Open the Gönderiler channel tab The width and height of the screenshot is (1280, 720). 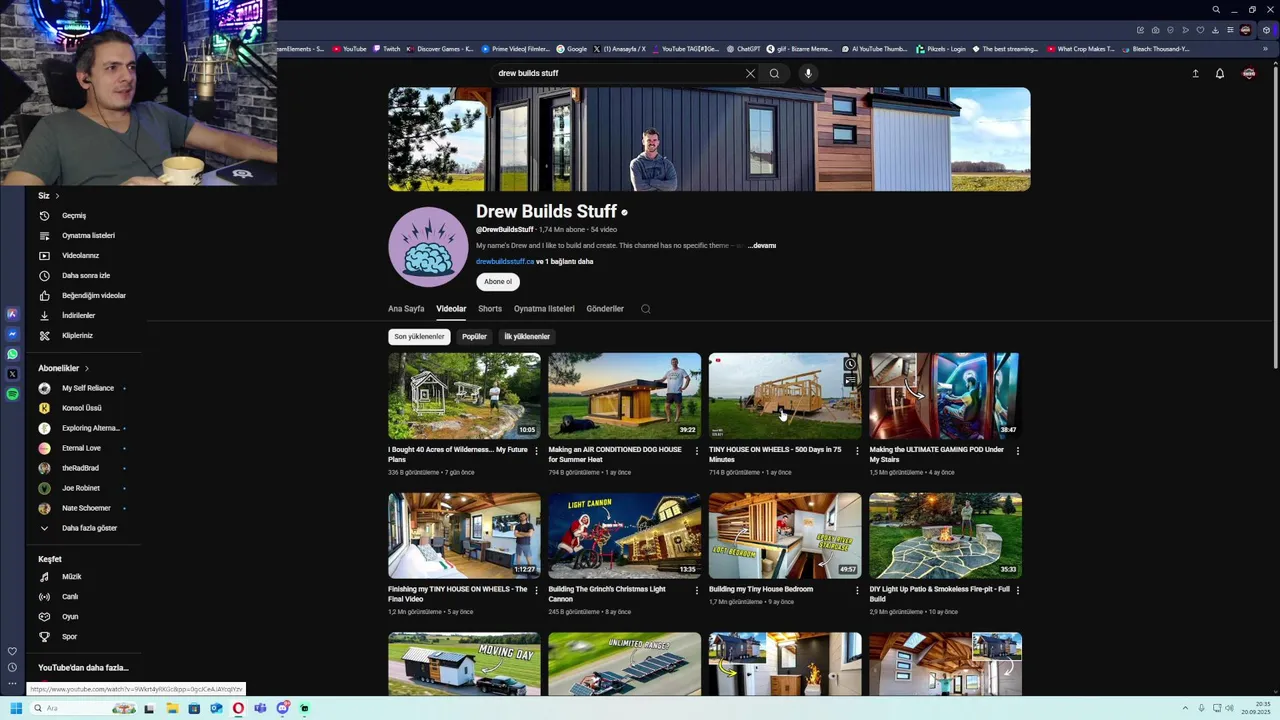(605, 309)
